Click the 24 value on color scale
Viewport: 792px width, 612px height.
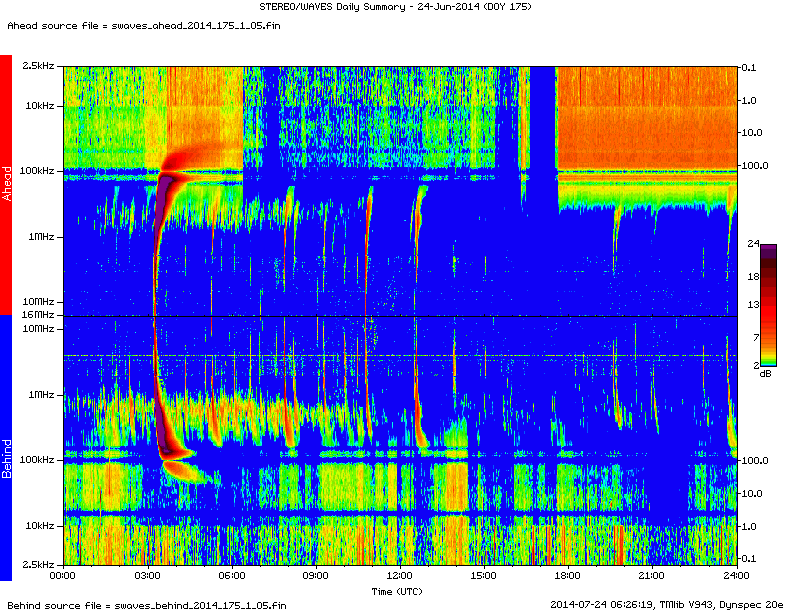pyautogui.click(x=753, y=243)
